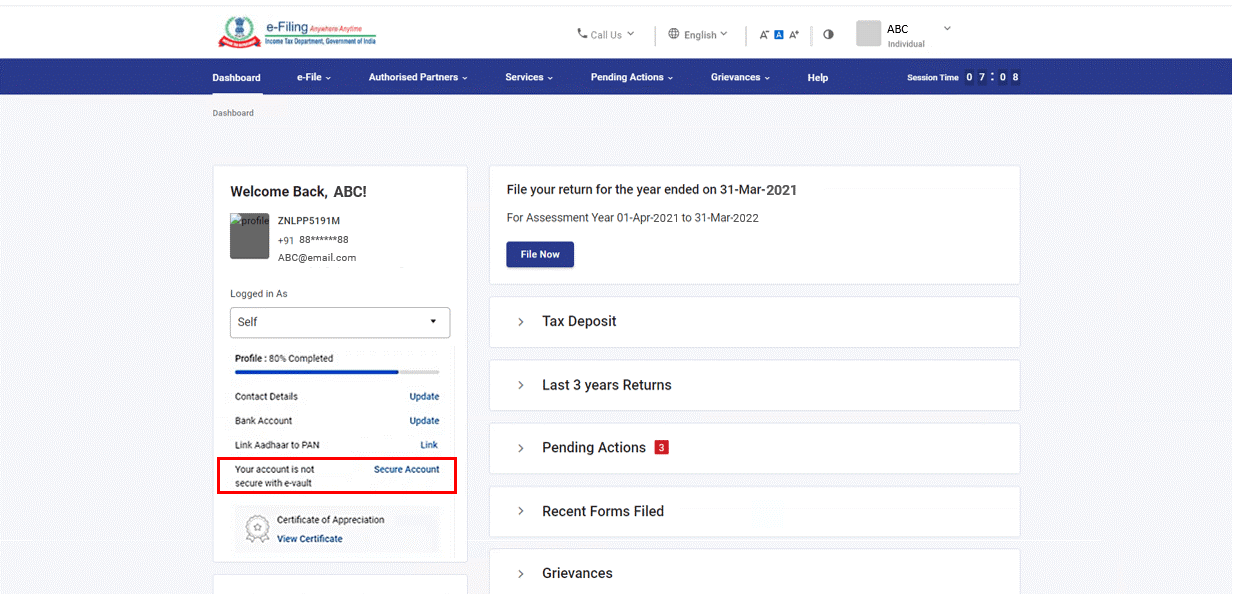
Task: Click the File Now button
Action: pos(539,254)
